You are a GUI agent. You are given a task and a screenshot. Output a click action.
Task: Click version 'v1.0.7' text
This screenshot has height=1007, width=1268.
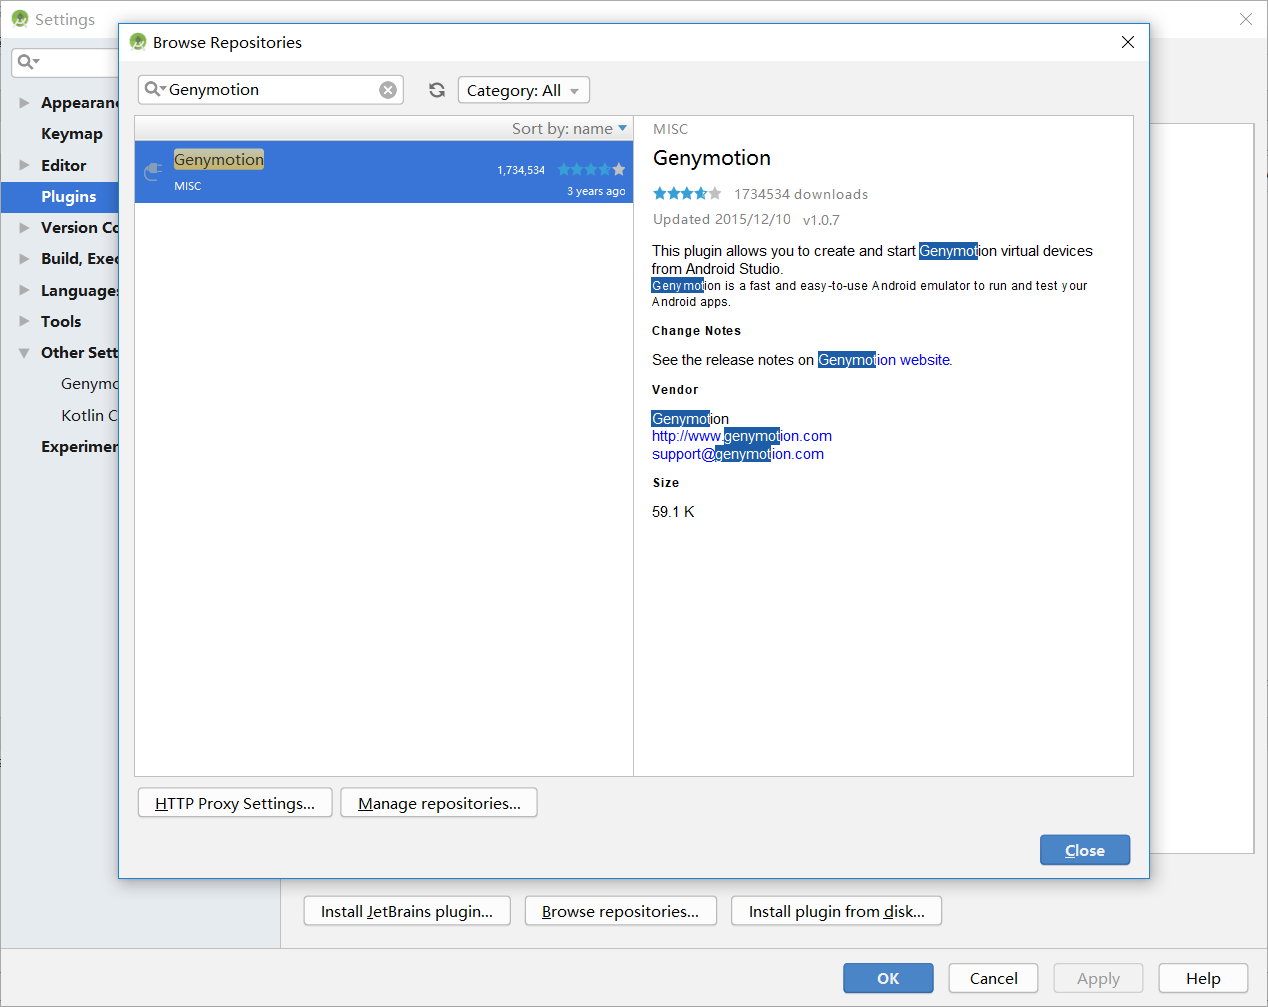point(821,220)
